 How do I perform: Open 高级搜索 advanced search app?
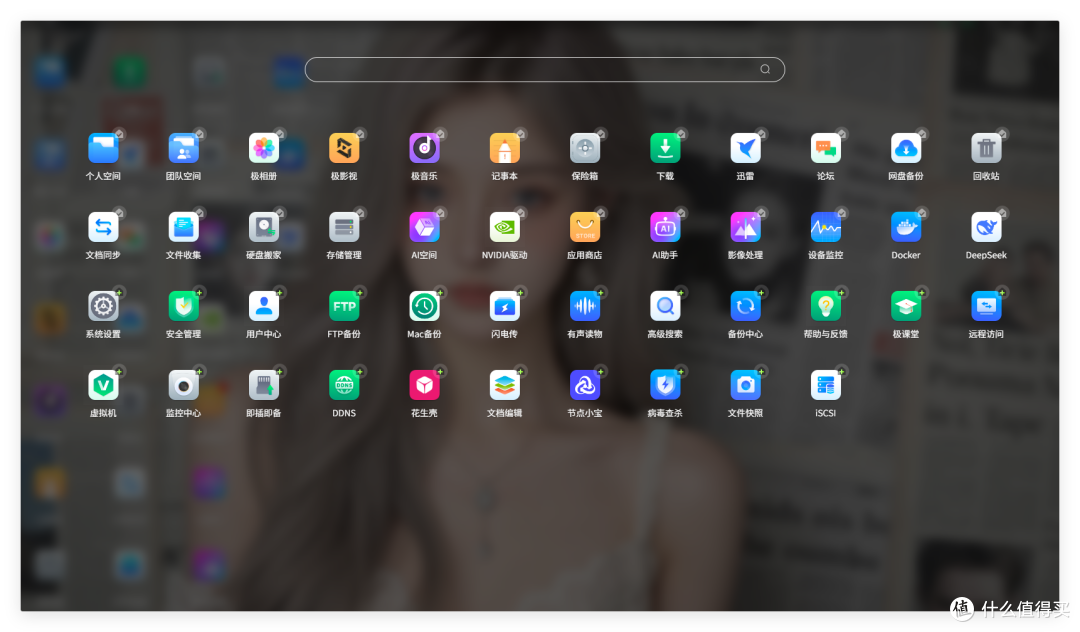coord(665,306)
